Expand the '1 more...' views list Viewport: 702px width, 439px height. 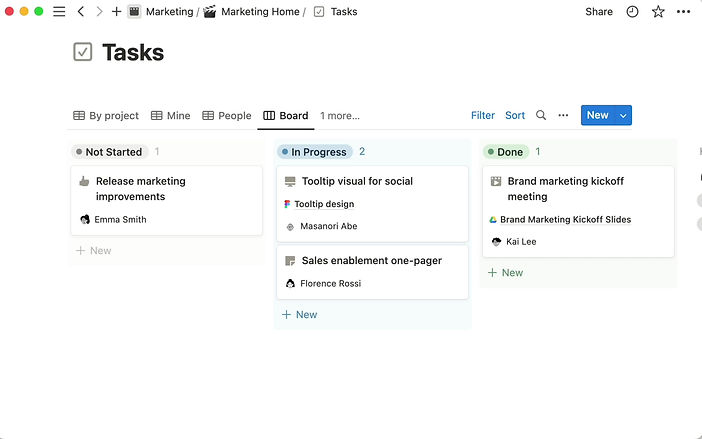point(340,116)
